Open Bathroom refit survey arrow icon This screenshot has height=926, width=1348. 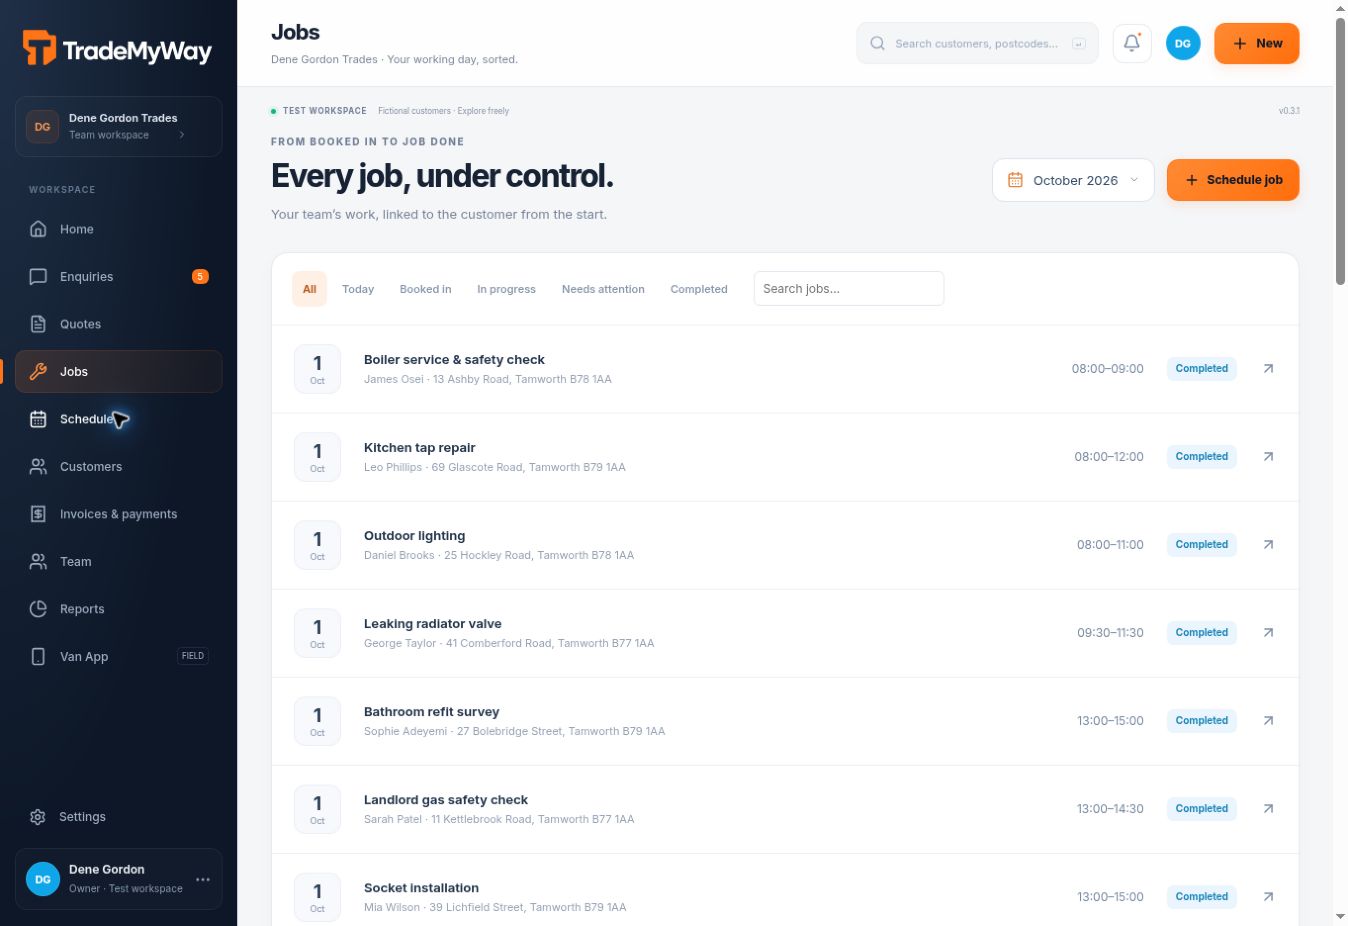[1268, 720]
